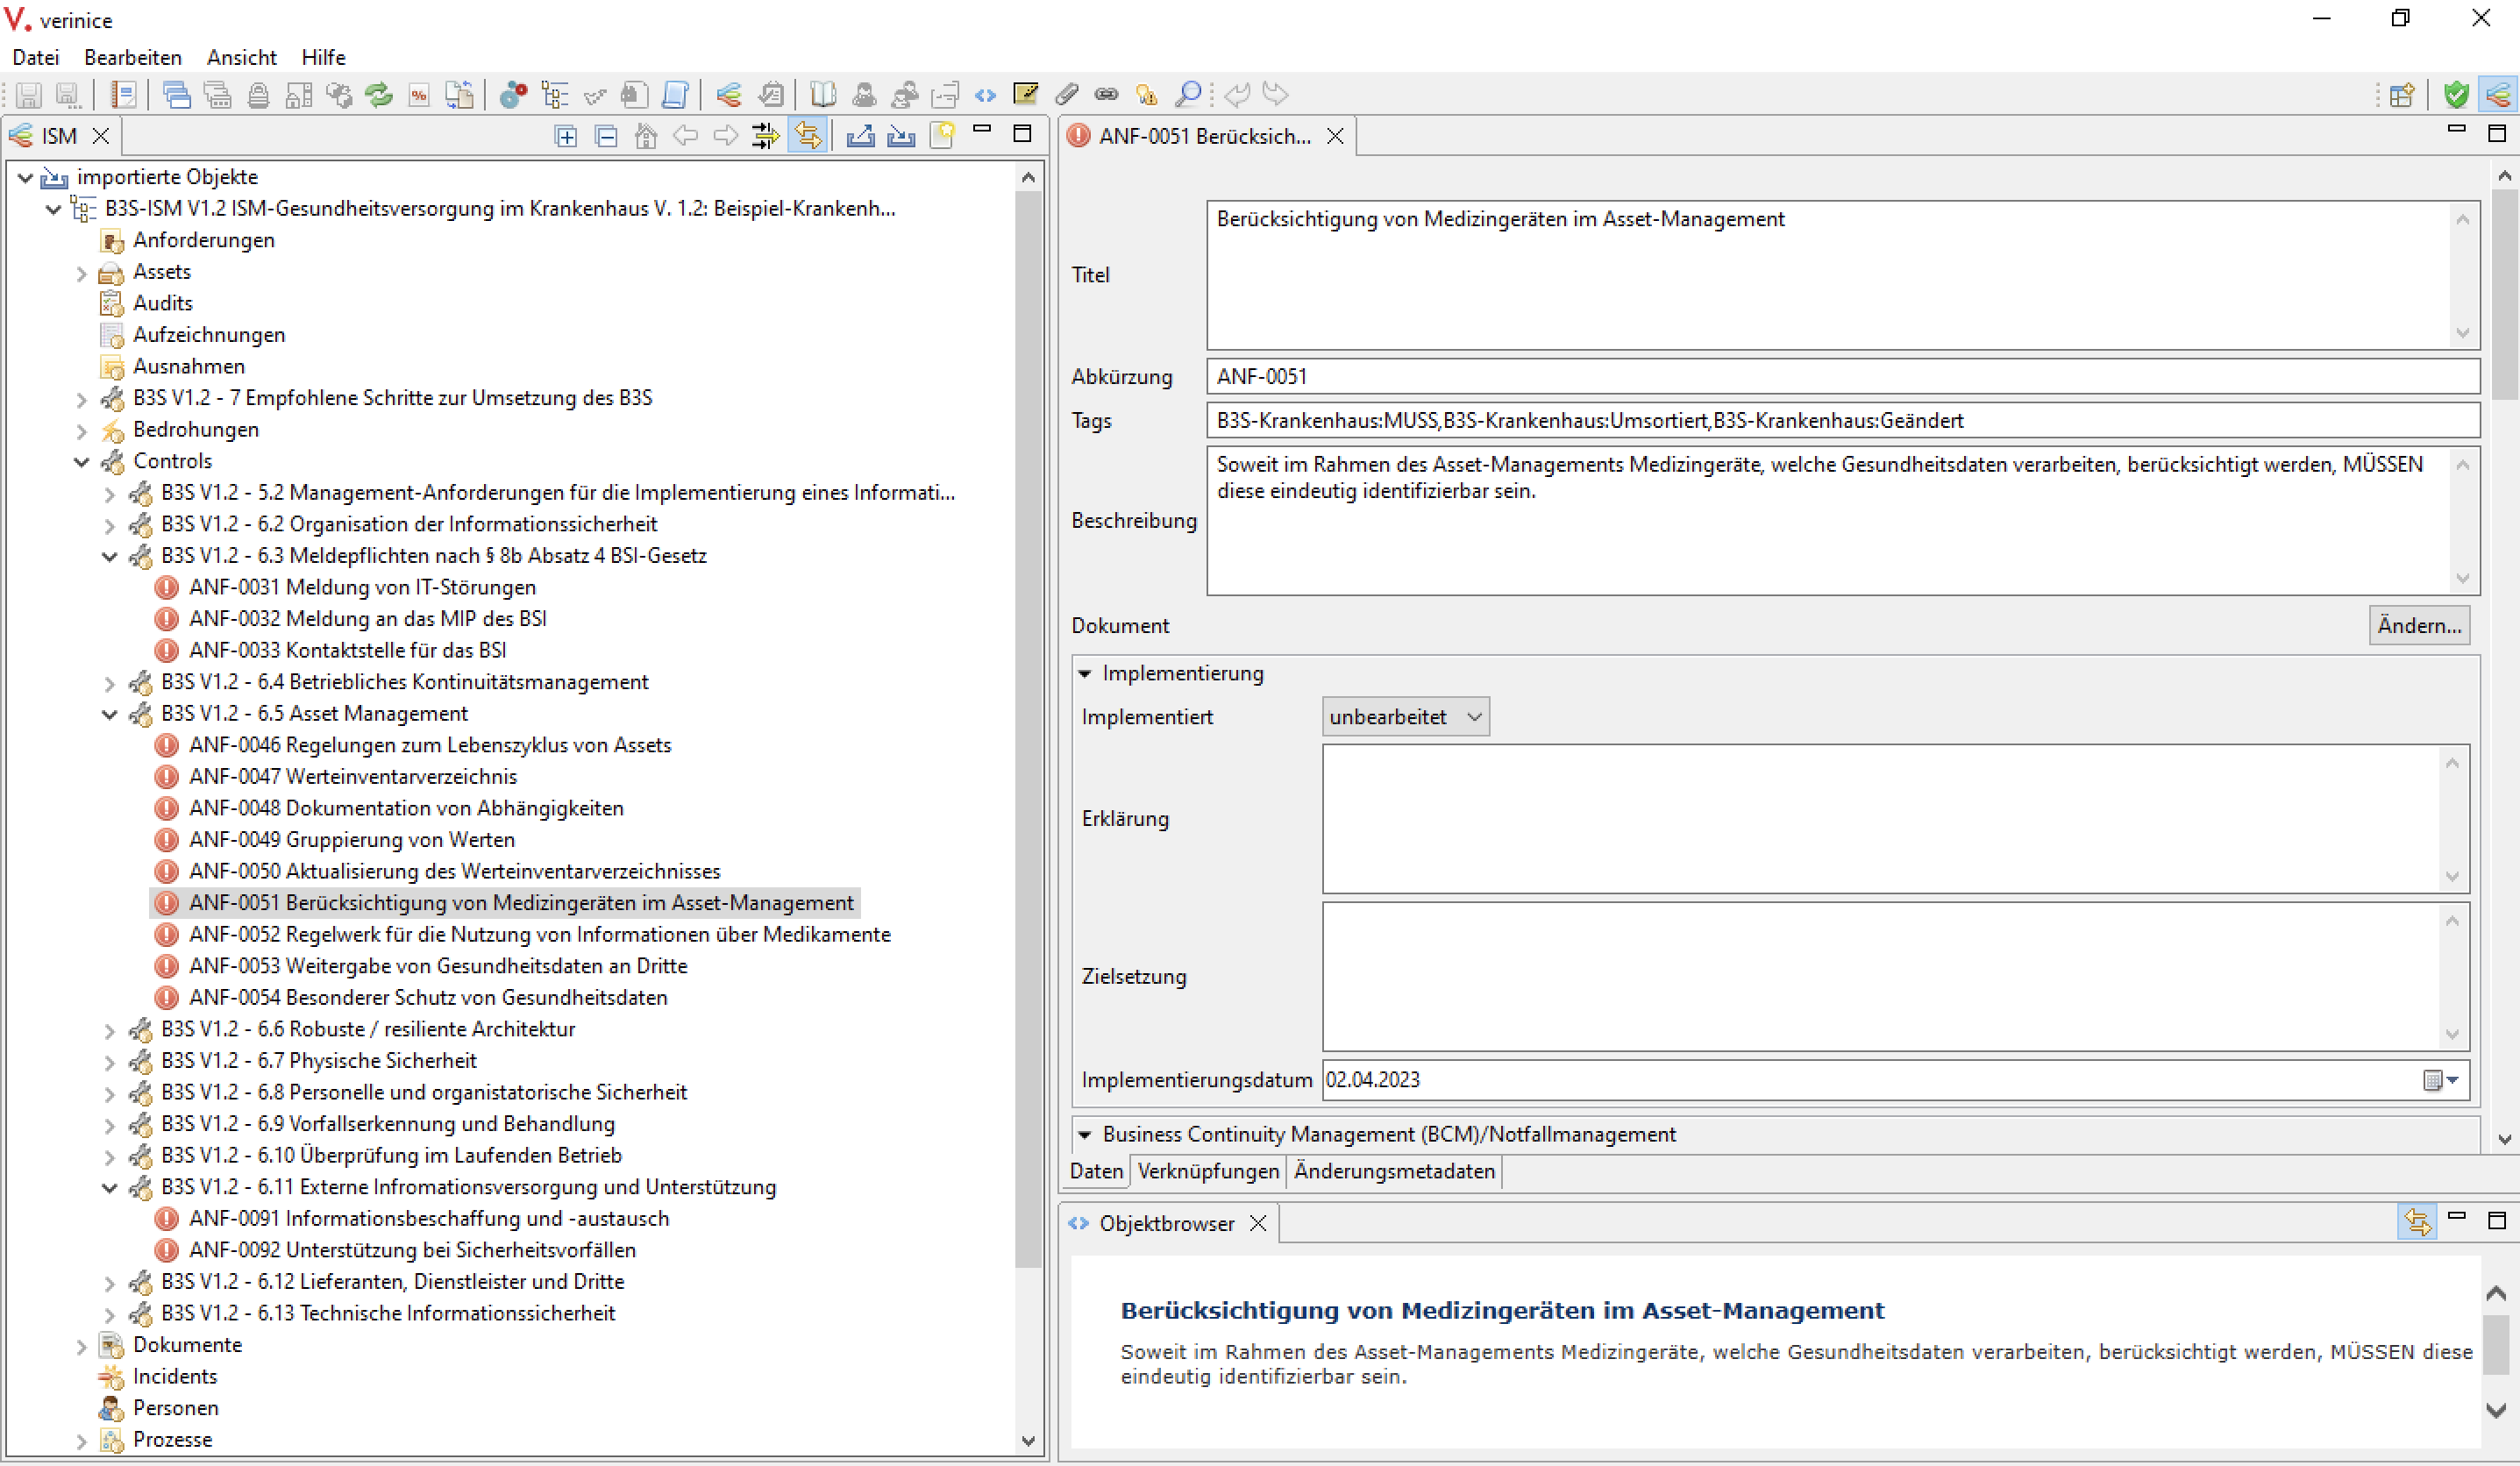Open the Hilfe menu
Viewport: 2520px width, 1466px height.
click(324, 57)
